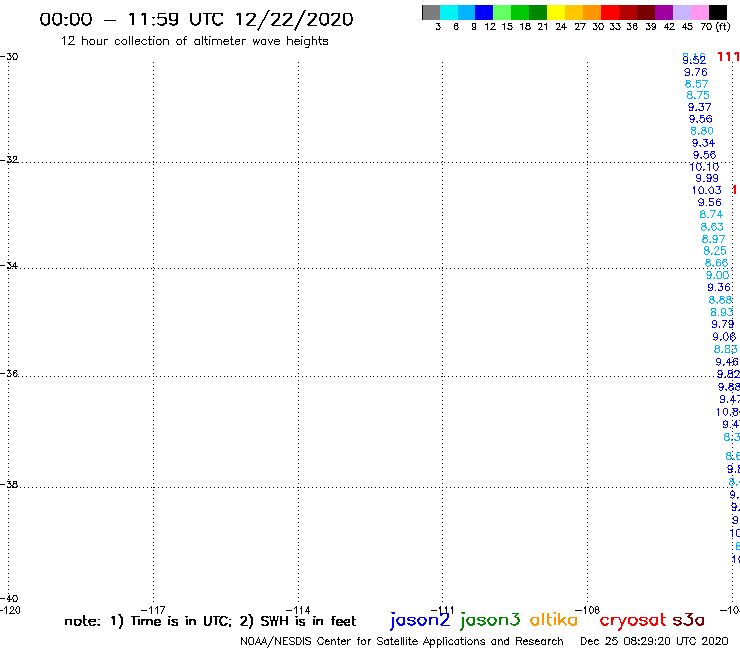Click the wave height value 8.25

[x=715, y=251]
